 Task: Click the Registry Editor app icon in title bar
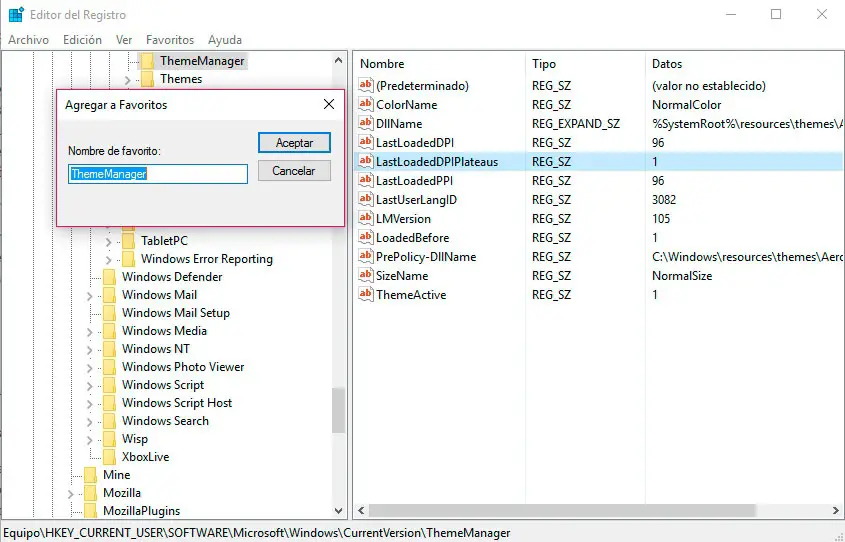(16, 15)
